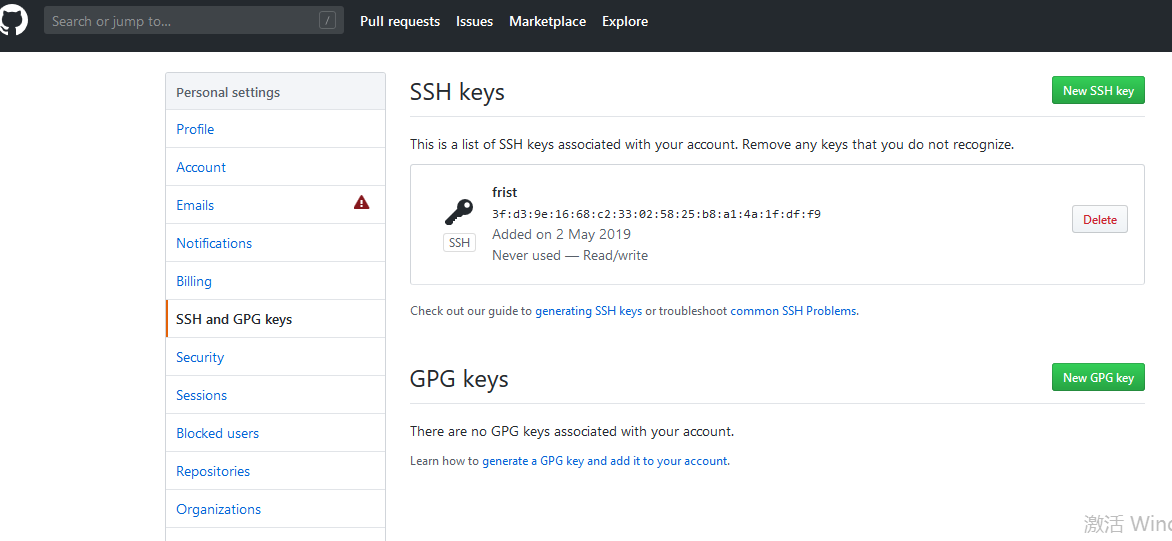1172x541 pixels.
Task: Open Issues in top navigation
Action: [x=474, y=21]
